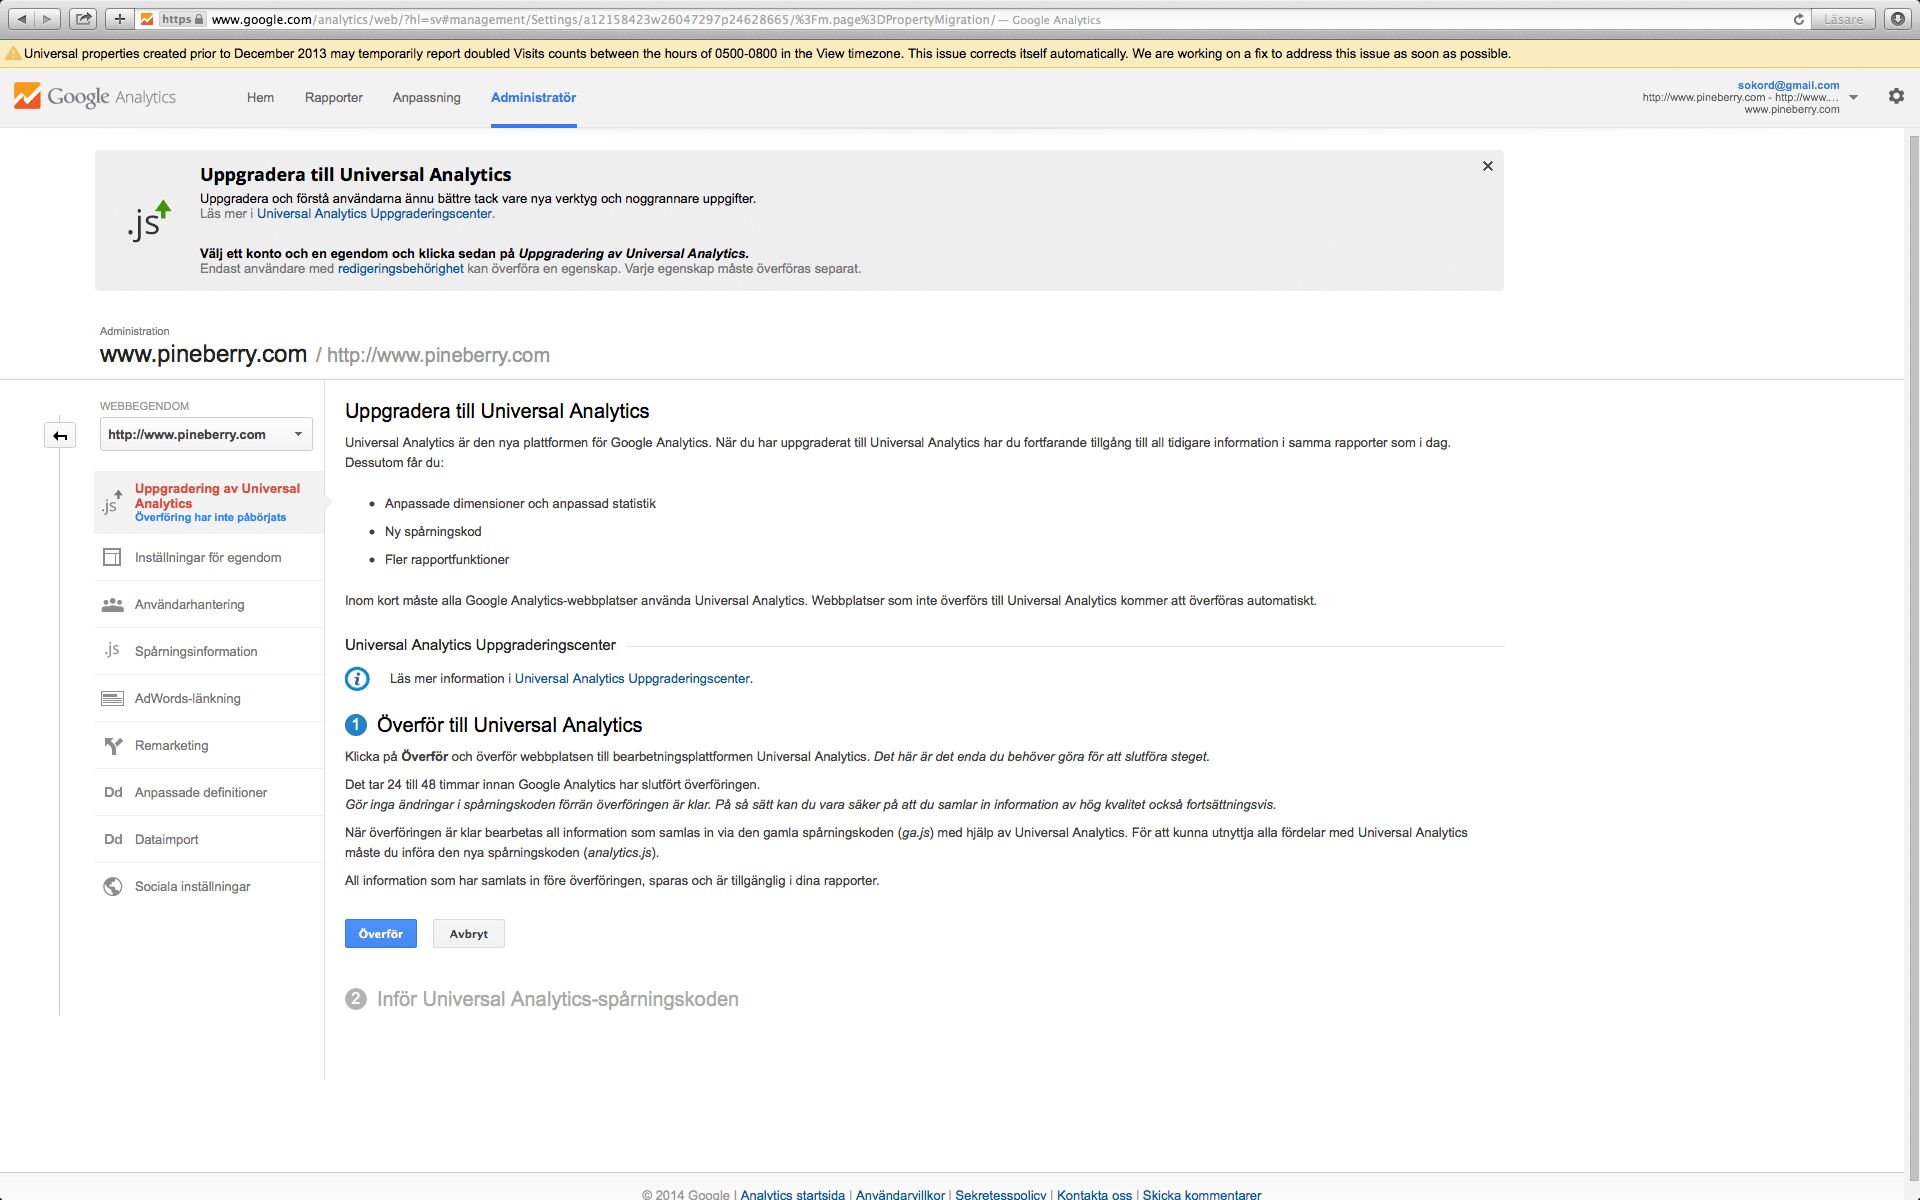Click the .js arrow icon in upgrade banner

(148, 221)
